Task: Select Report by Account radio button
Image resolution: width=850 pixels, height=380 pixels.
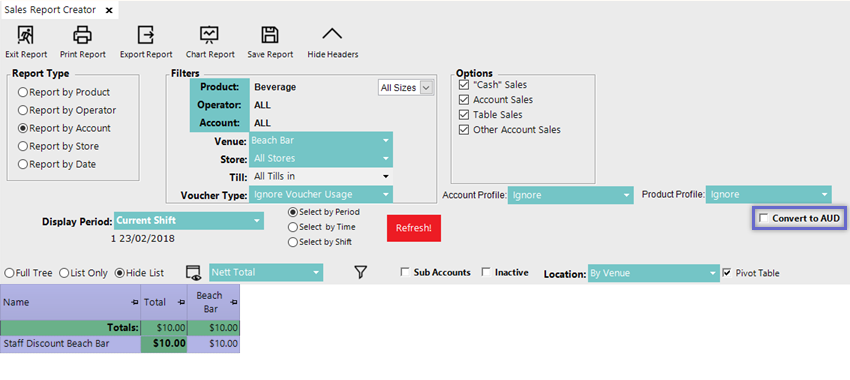Action: [x=23, y=128]
